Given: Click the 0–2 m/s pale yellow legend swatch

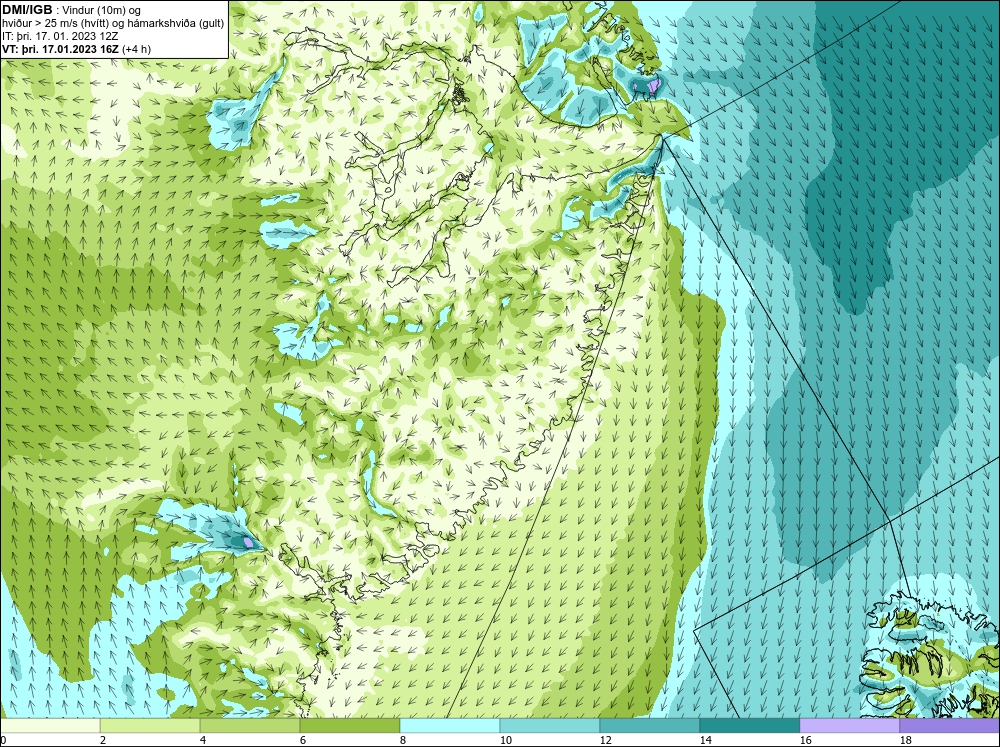Looking at the screenshot, I should tap(50, 726).
